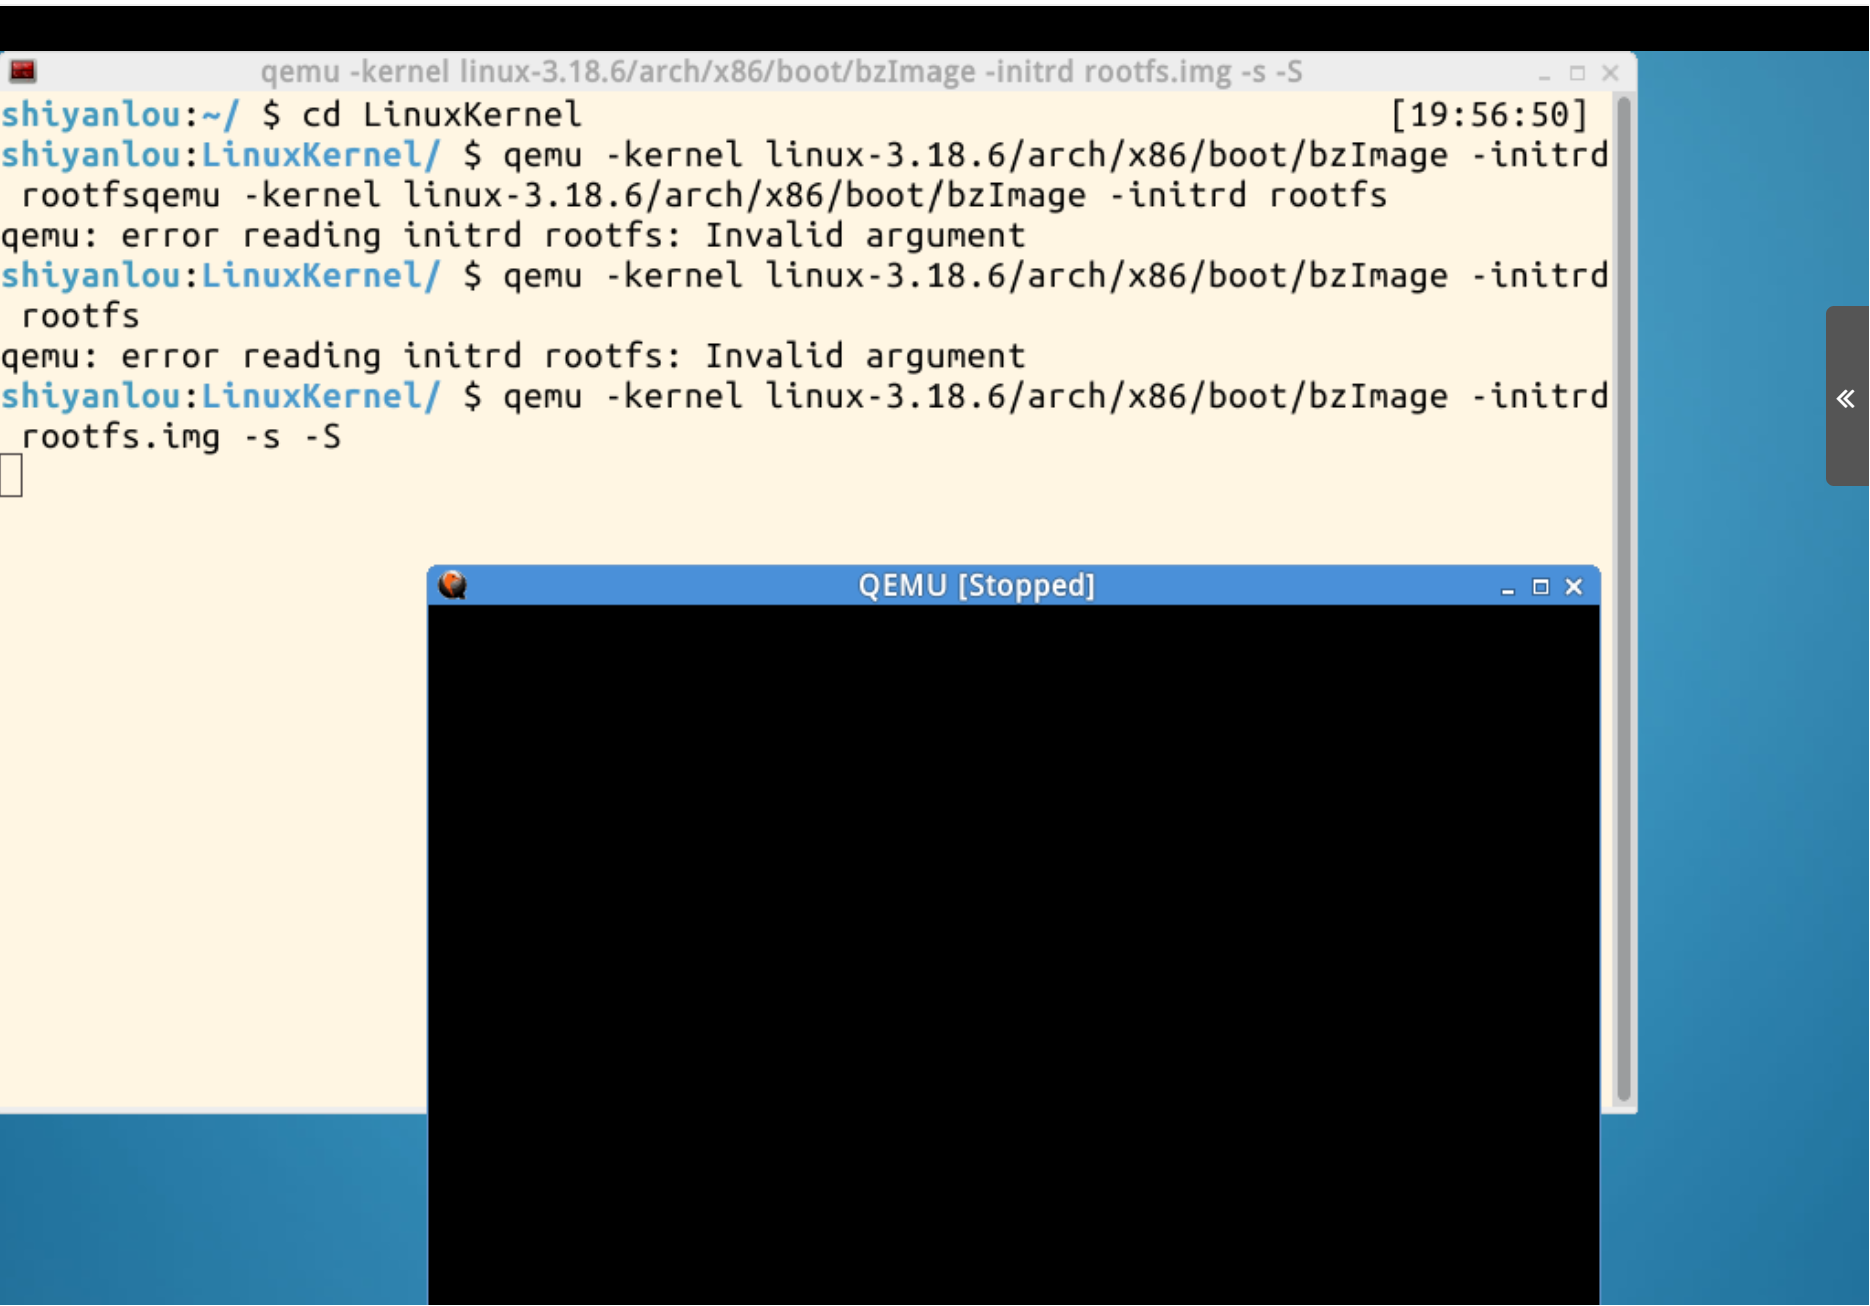Minimize the QEMU [Stopped] window
The height and width of the screenshot is (1306, 1870).
1508,588
